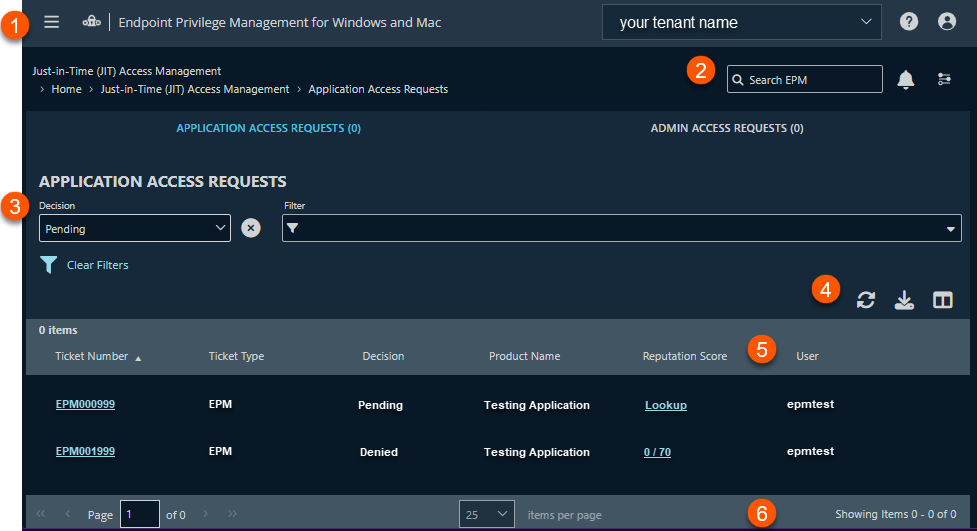Click Home in the breadcrumb

tap(67, 89)
